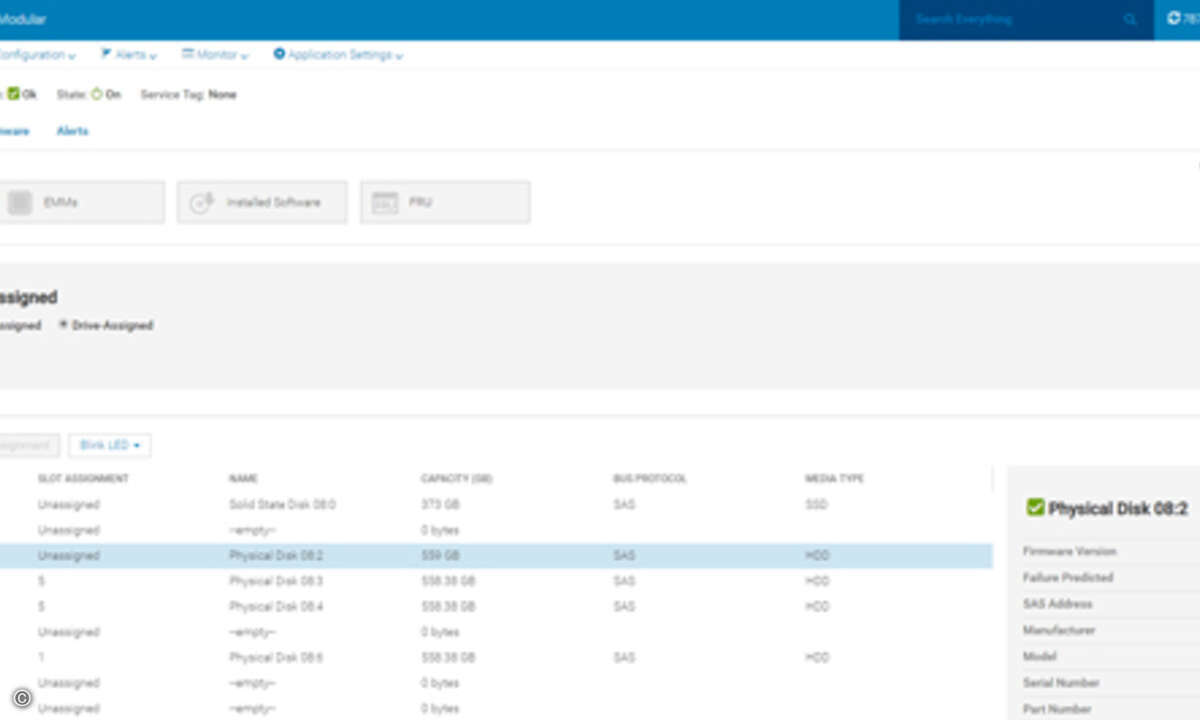Click the Installed Software disc icon

click(x=202, y=202)
